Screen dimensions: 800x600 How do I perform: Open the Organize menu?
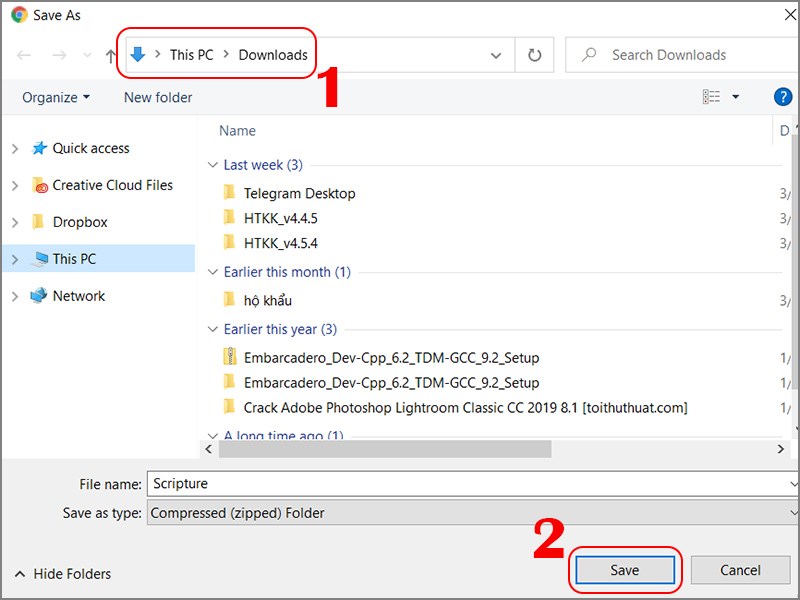pyautogui.click(x=56, y=97)
